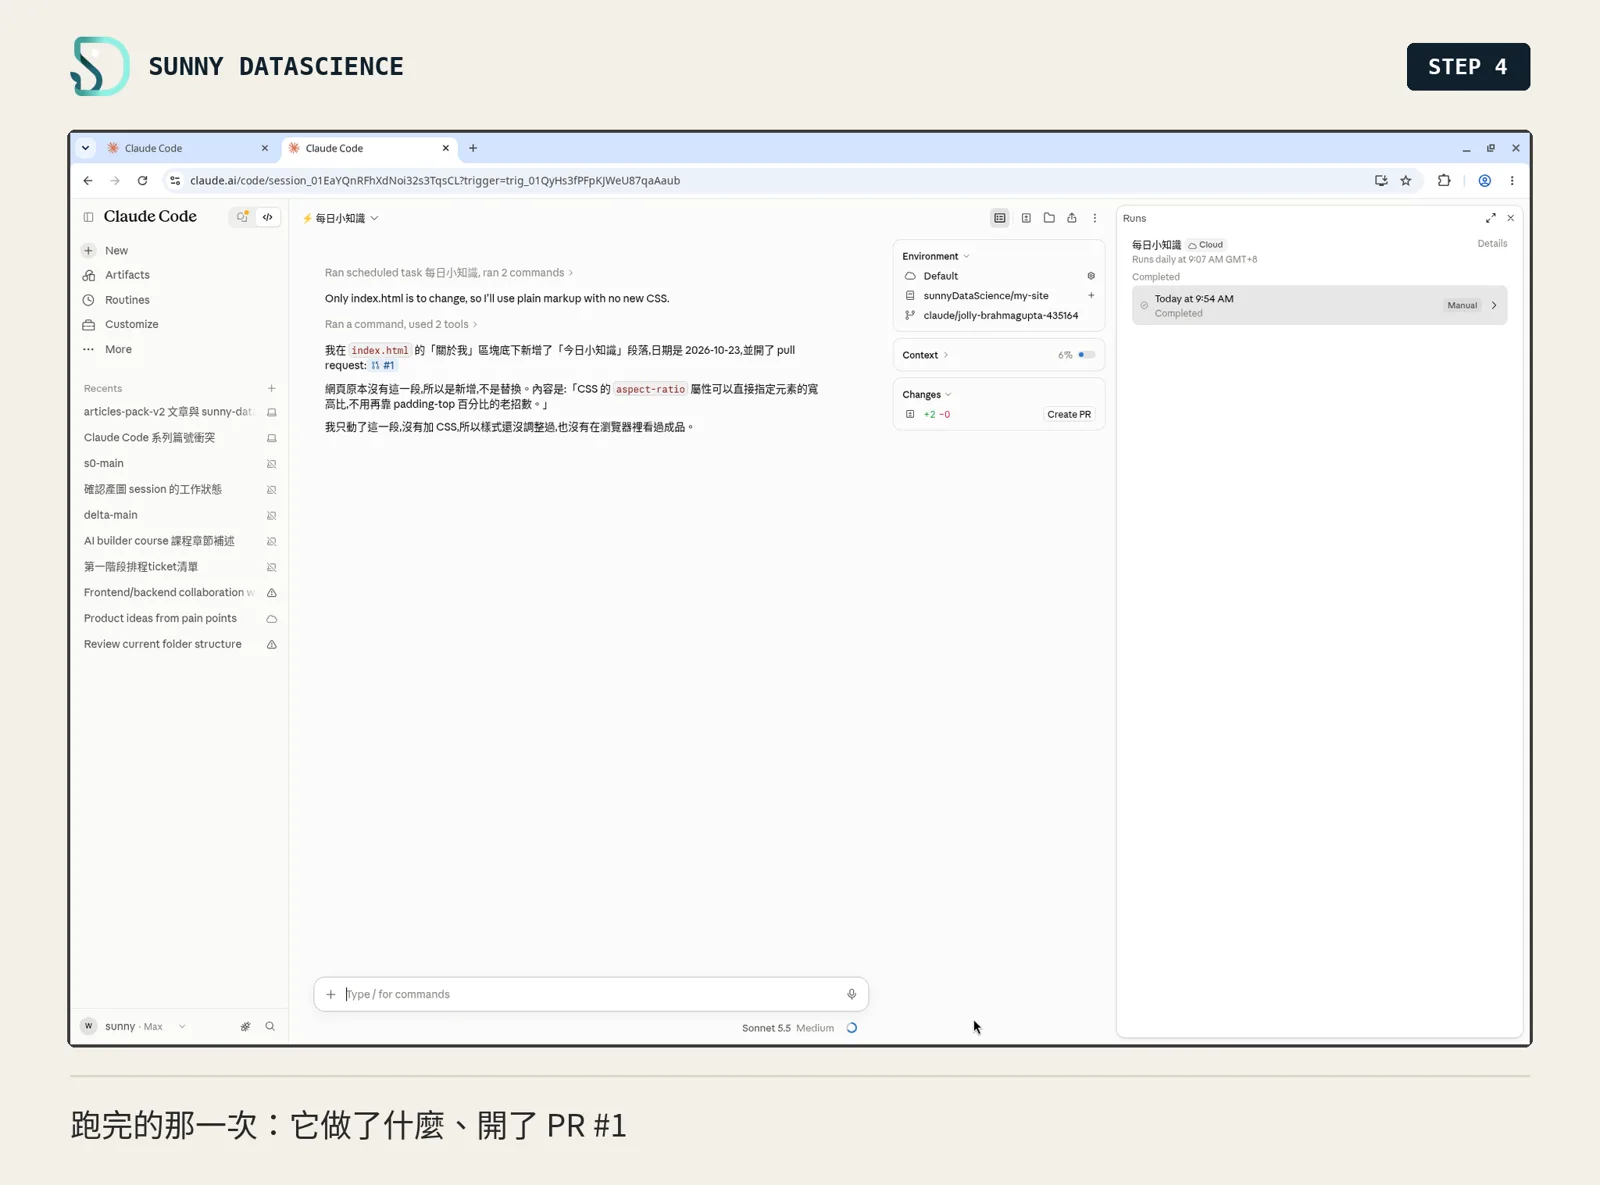
Task: Collapse the Changes section
Action: (926, 395)
